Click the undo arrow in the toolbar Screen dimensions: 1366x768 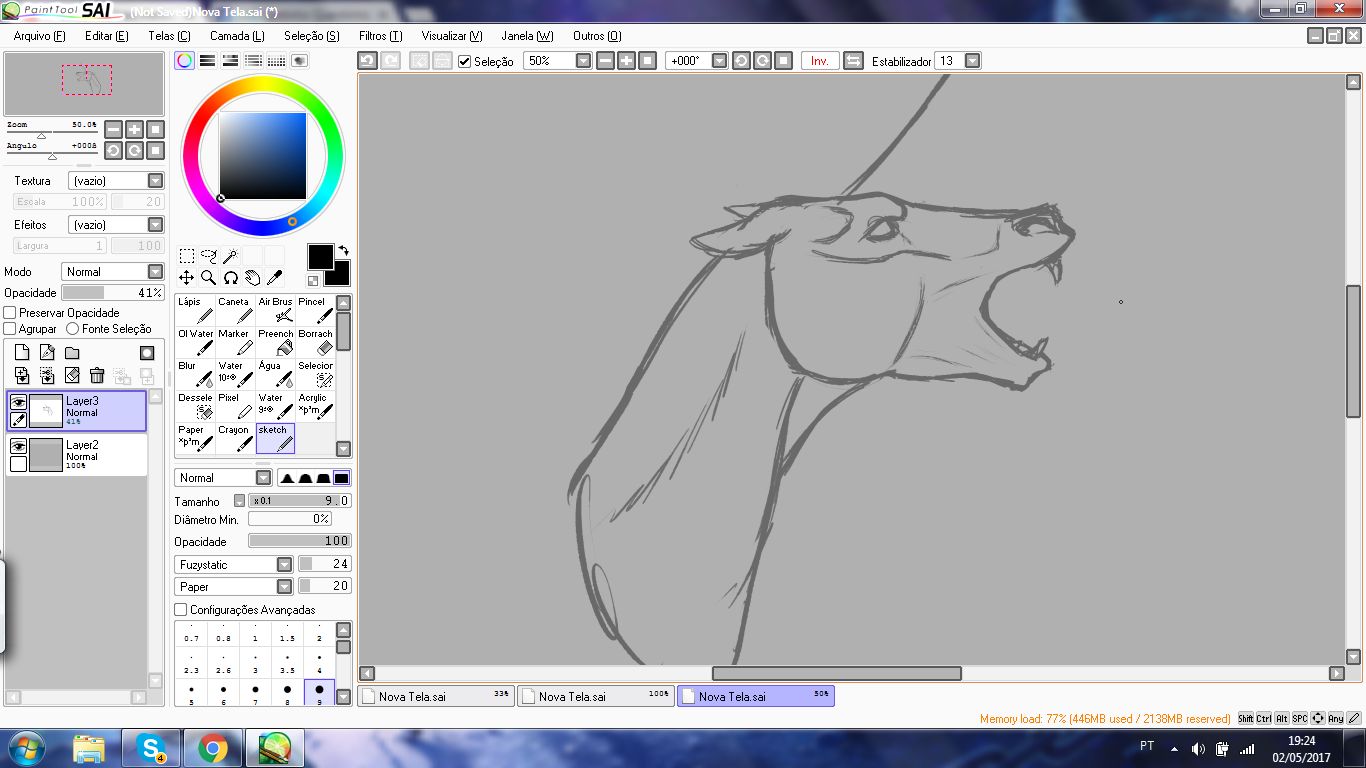coord(368,61)
